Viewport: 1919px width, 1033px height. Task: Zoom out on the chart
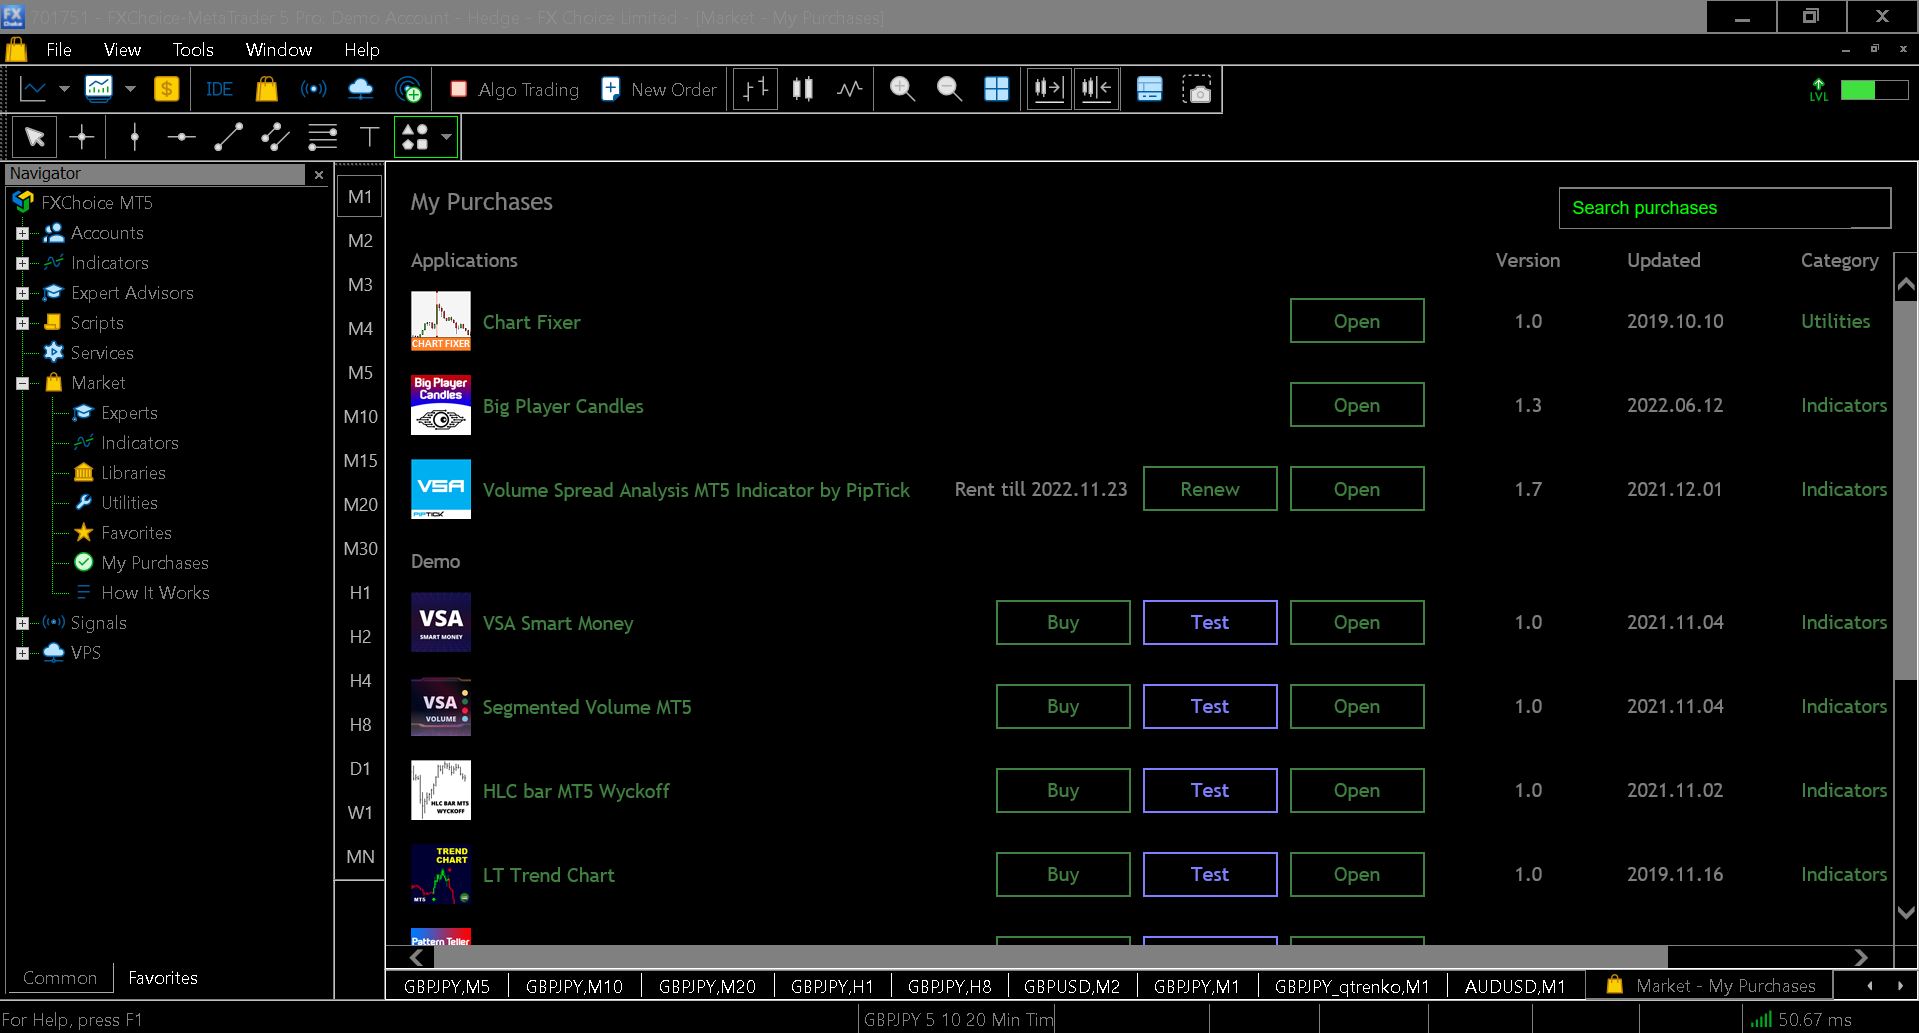tap(949, 90)
